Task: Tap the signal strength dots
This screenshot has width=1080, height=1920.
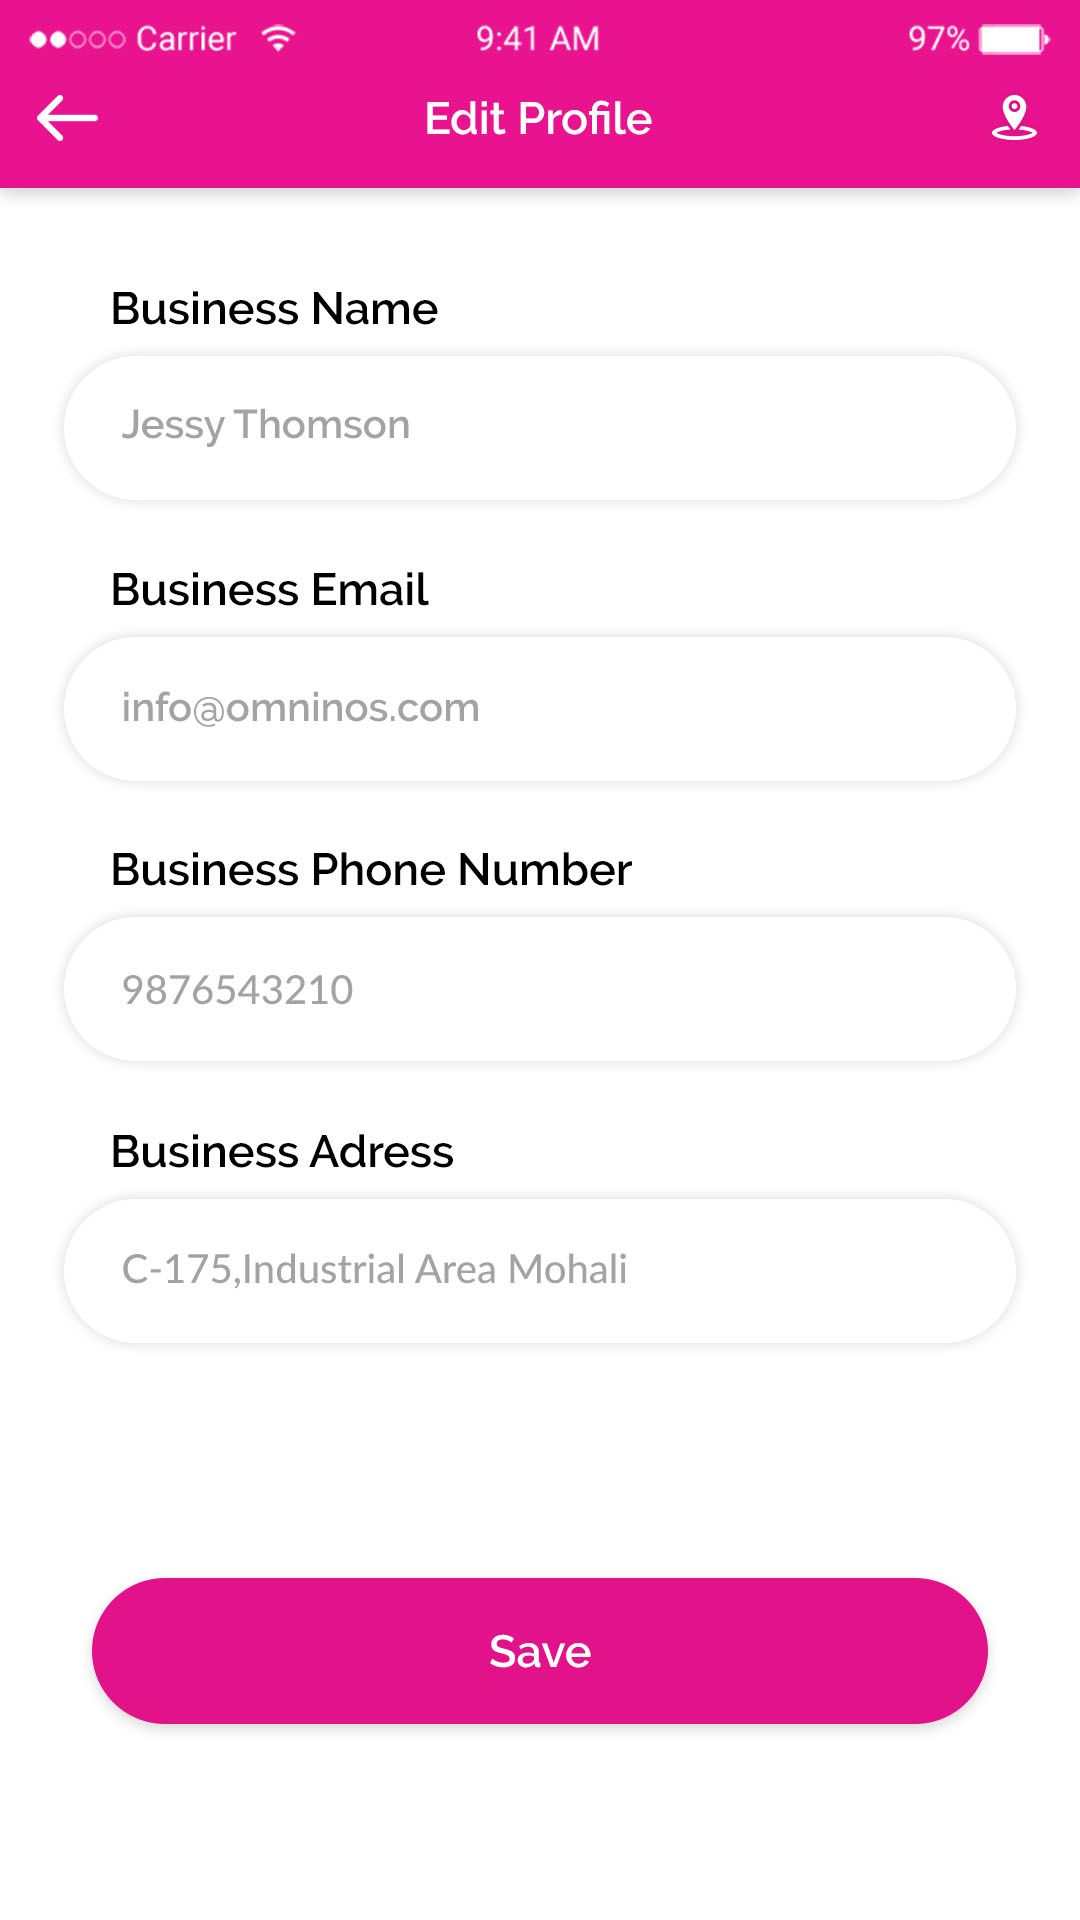Action: [77, 40]
